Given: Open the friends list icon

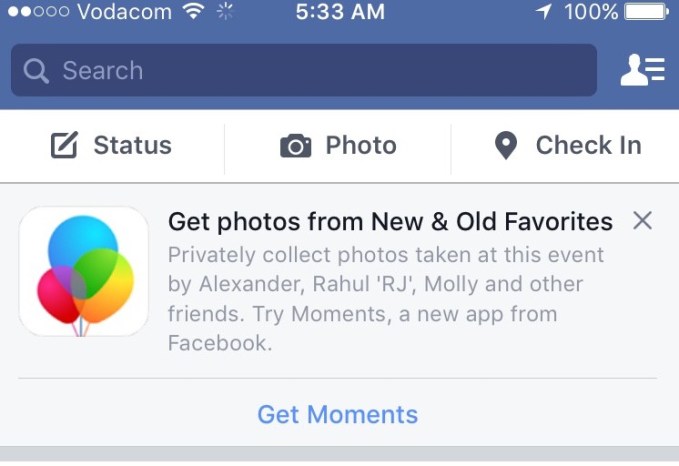Looking at the screenshot, I should (642, 70).
